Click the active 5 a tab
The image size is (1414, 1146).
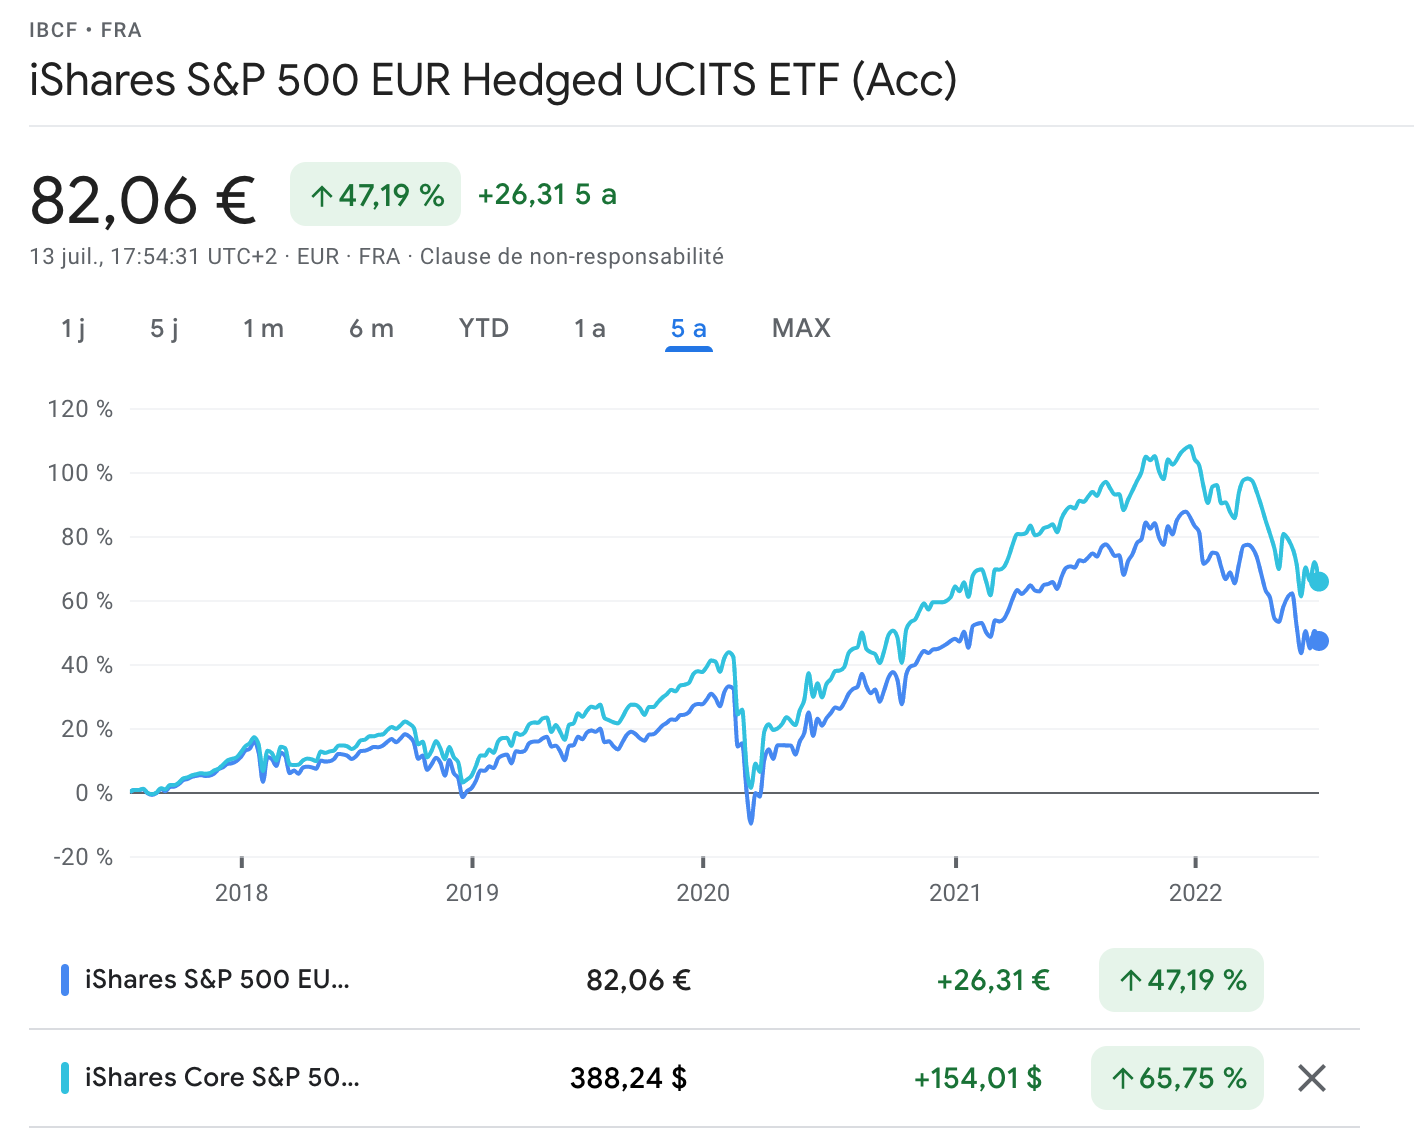point(689,329)
